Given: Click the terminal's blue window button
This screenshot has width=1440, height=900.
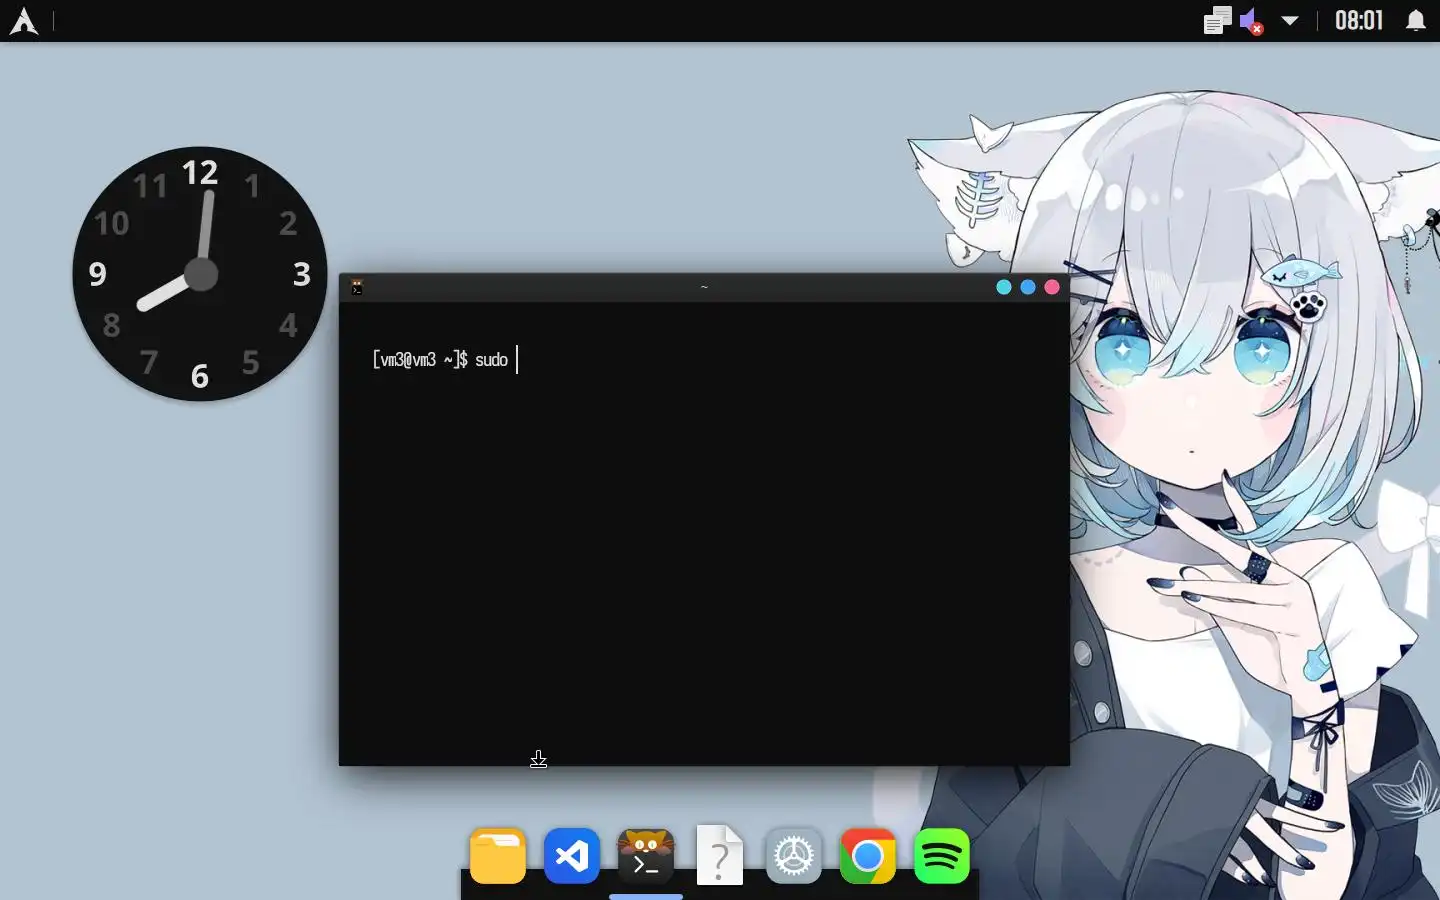Looking at the screenshot, I should click(x=1028, y=287).
